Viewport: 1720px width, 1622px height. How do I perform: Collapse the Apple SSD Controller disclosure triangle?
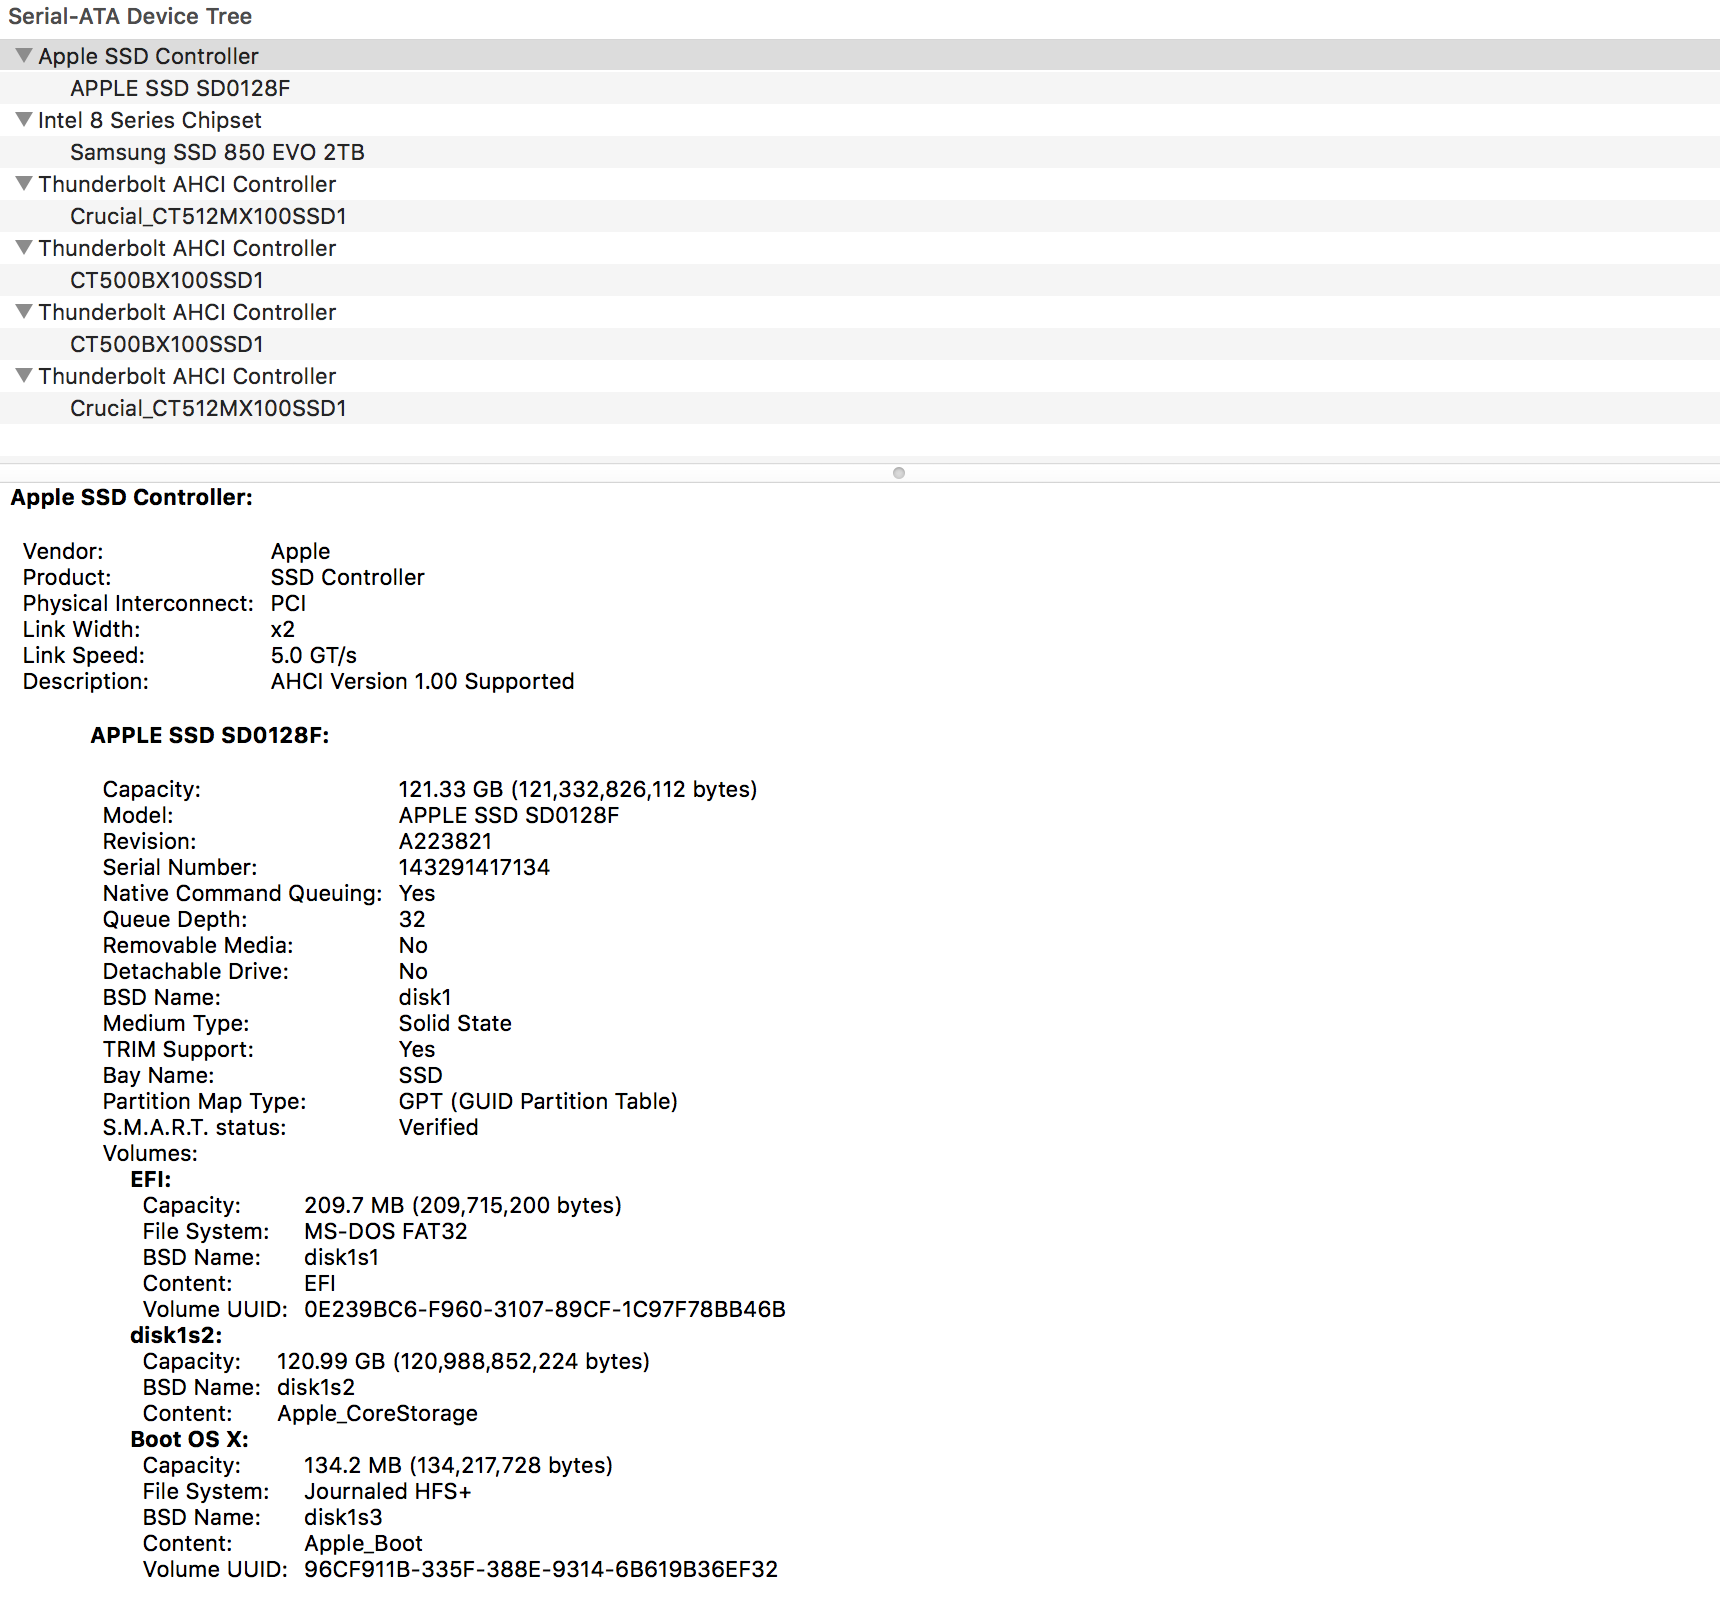click(24, 55)
